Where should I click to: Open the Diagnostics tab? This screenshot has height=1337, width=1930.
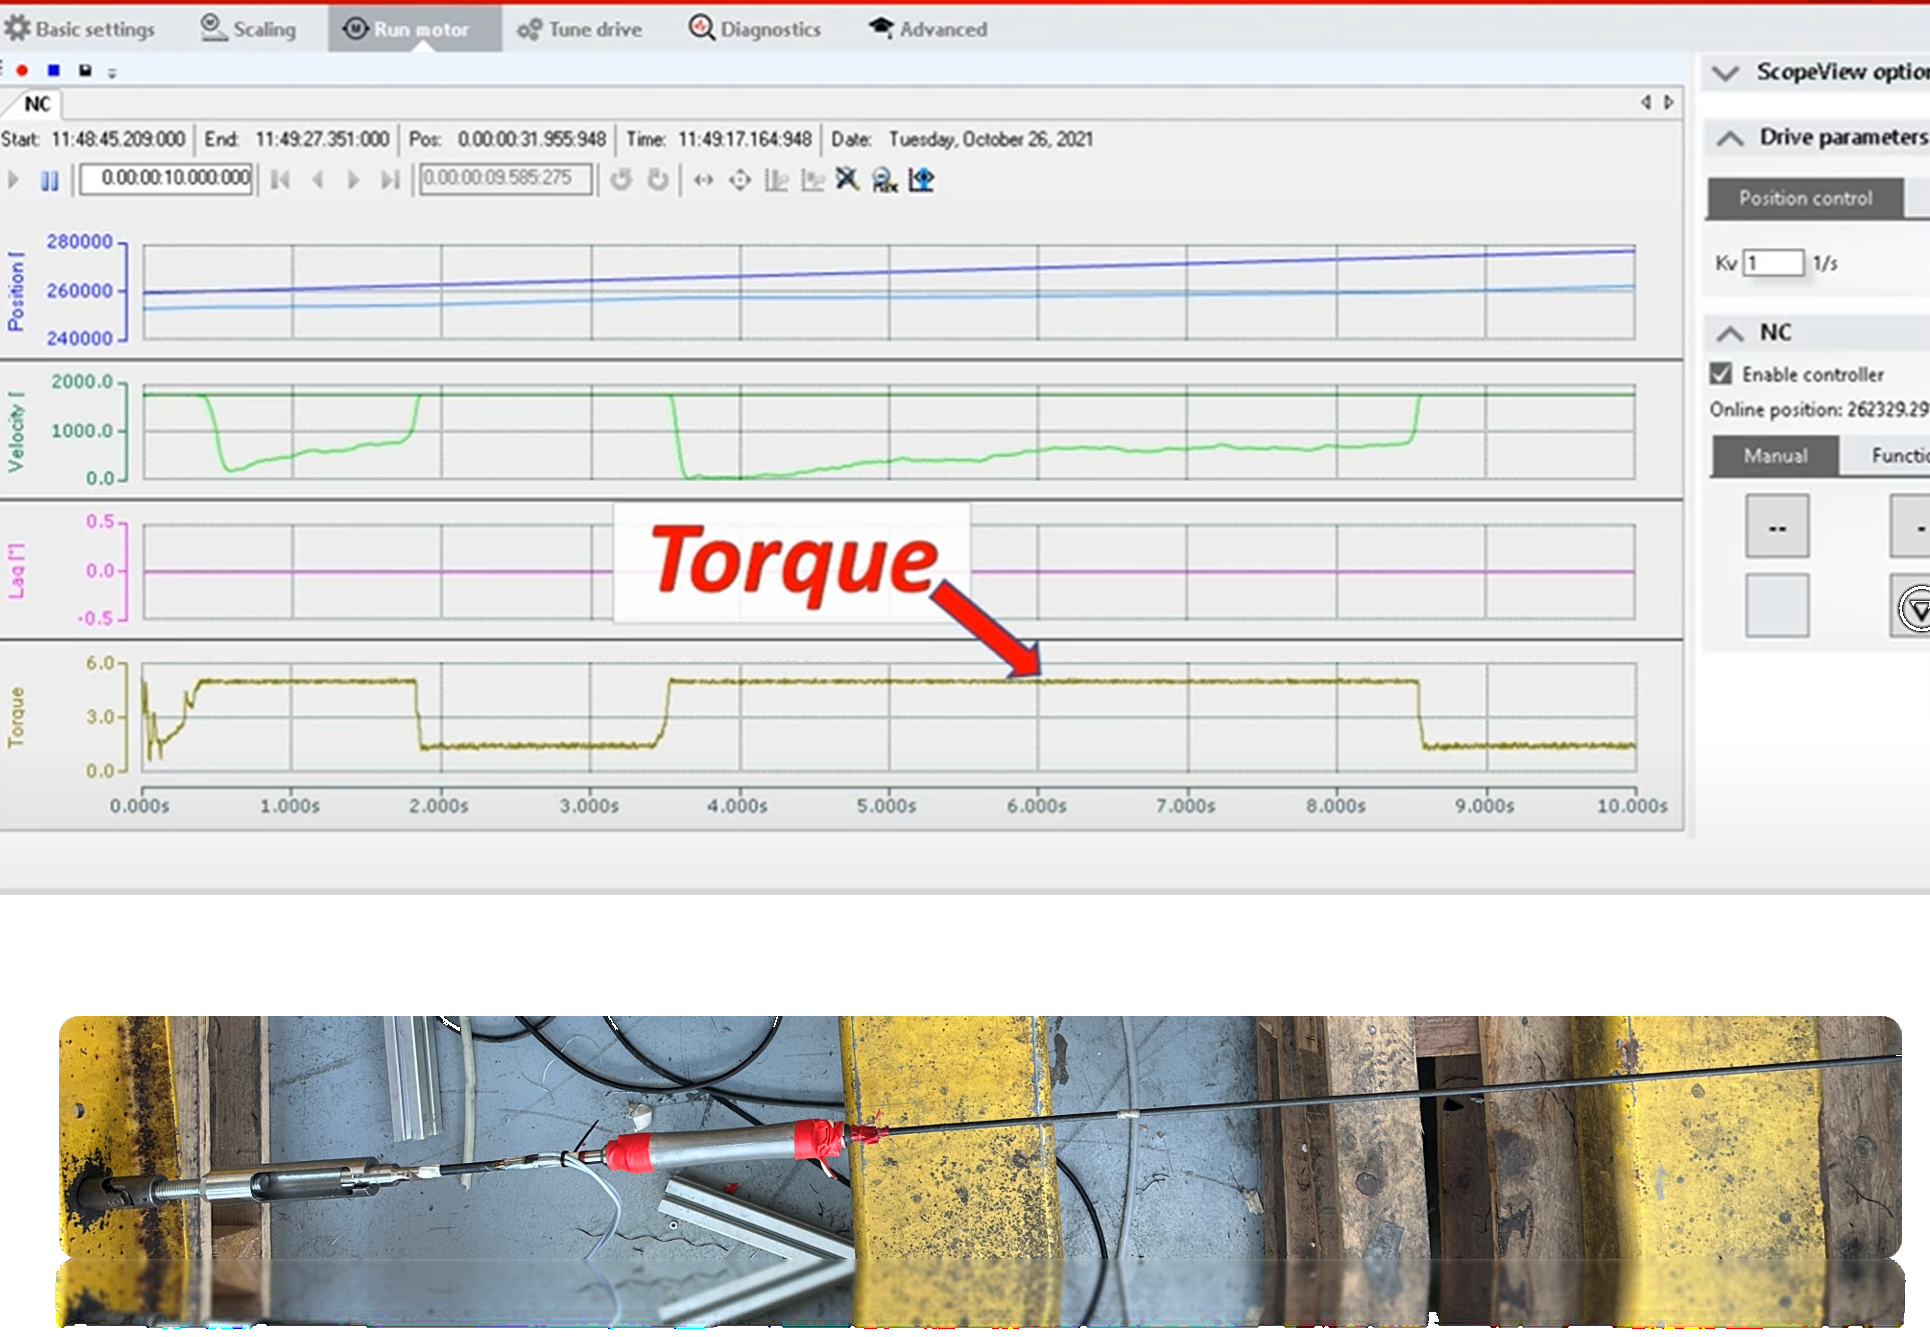(755, 29)
